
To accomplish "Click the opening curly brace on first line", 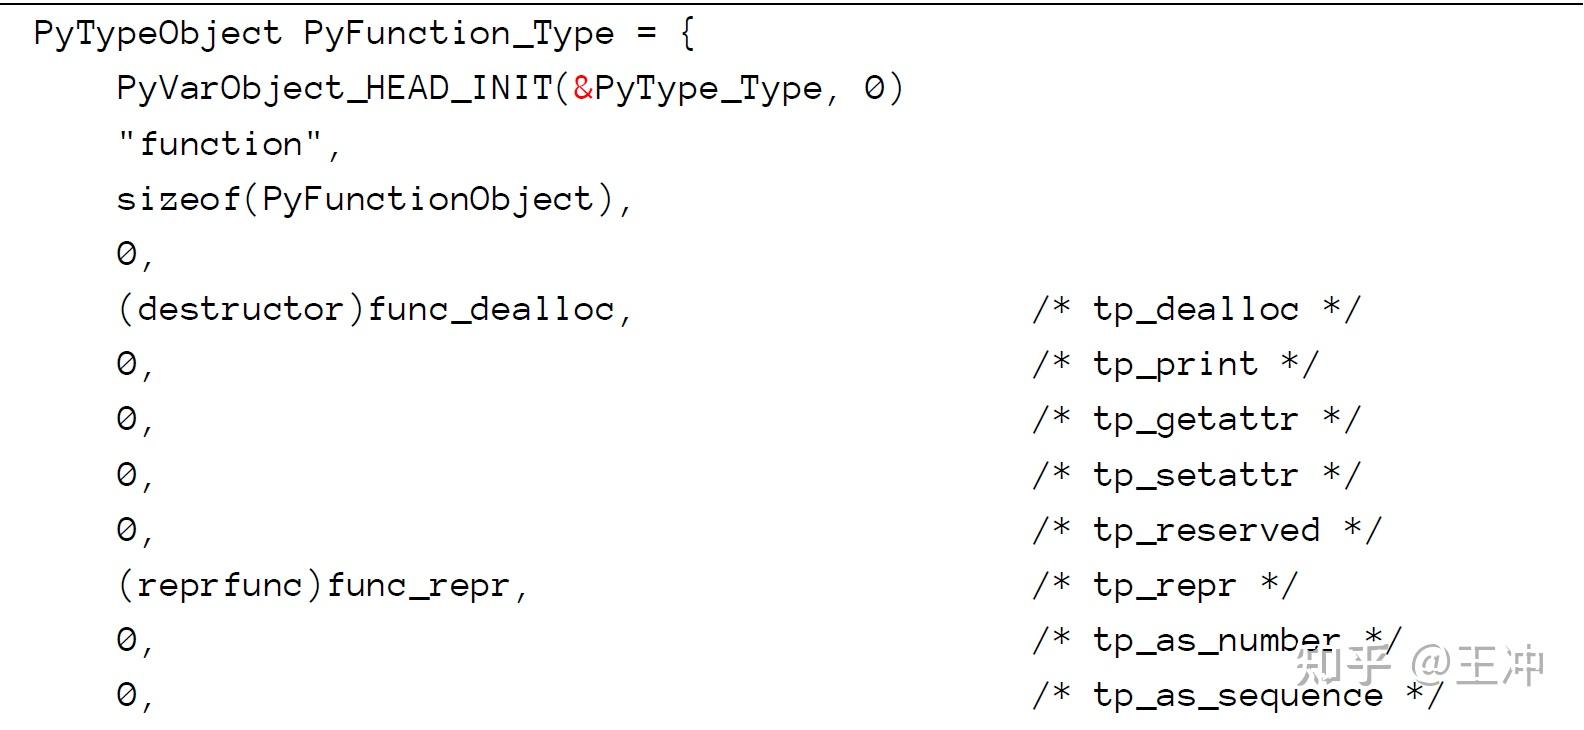I will click(x=686, y=34).
